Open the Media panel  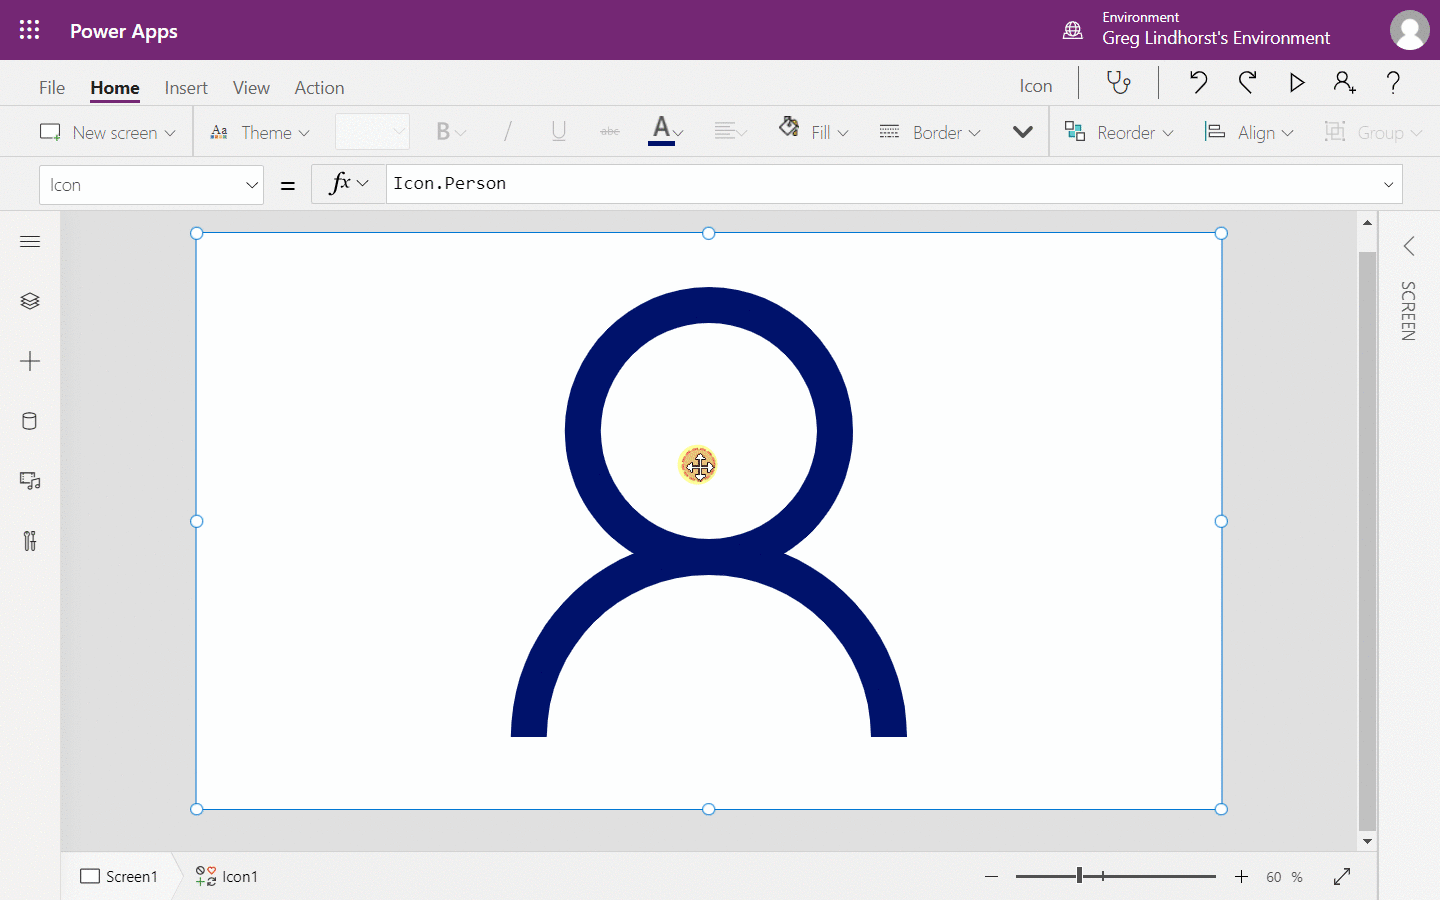coord(30,481)
